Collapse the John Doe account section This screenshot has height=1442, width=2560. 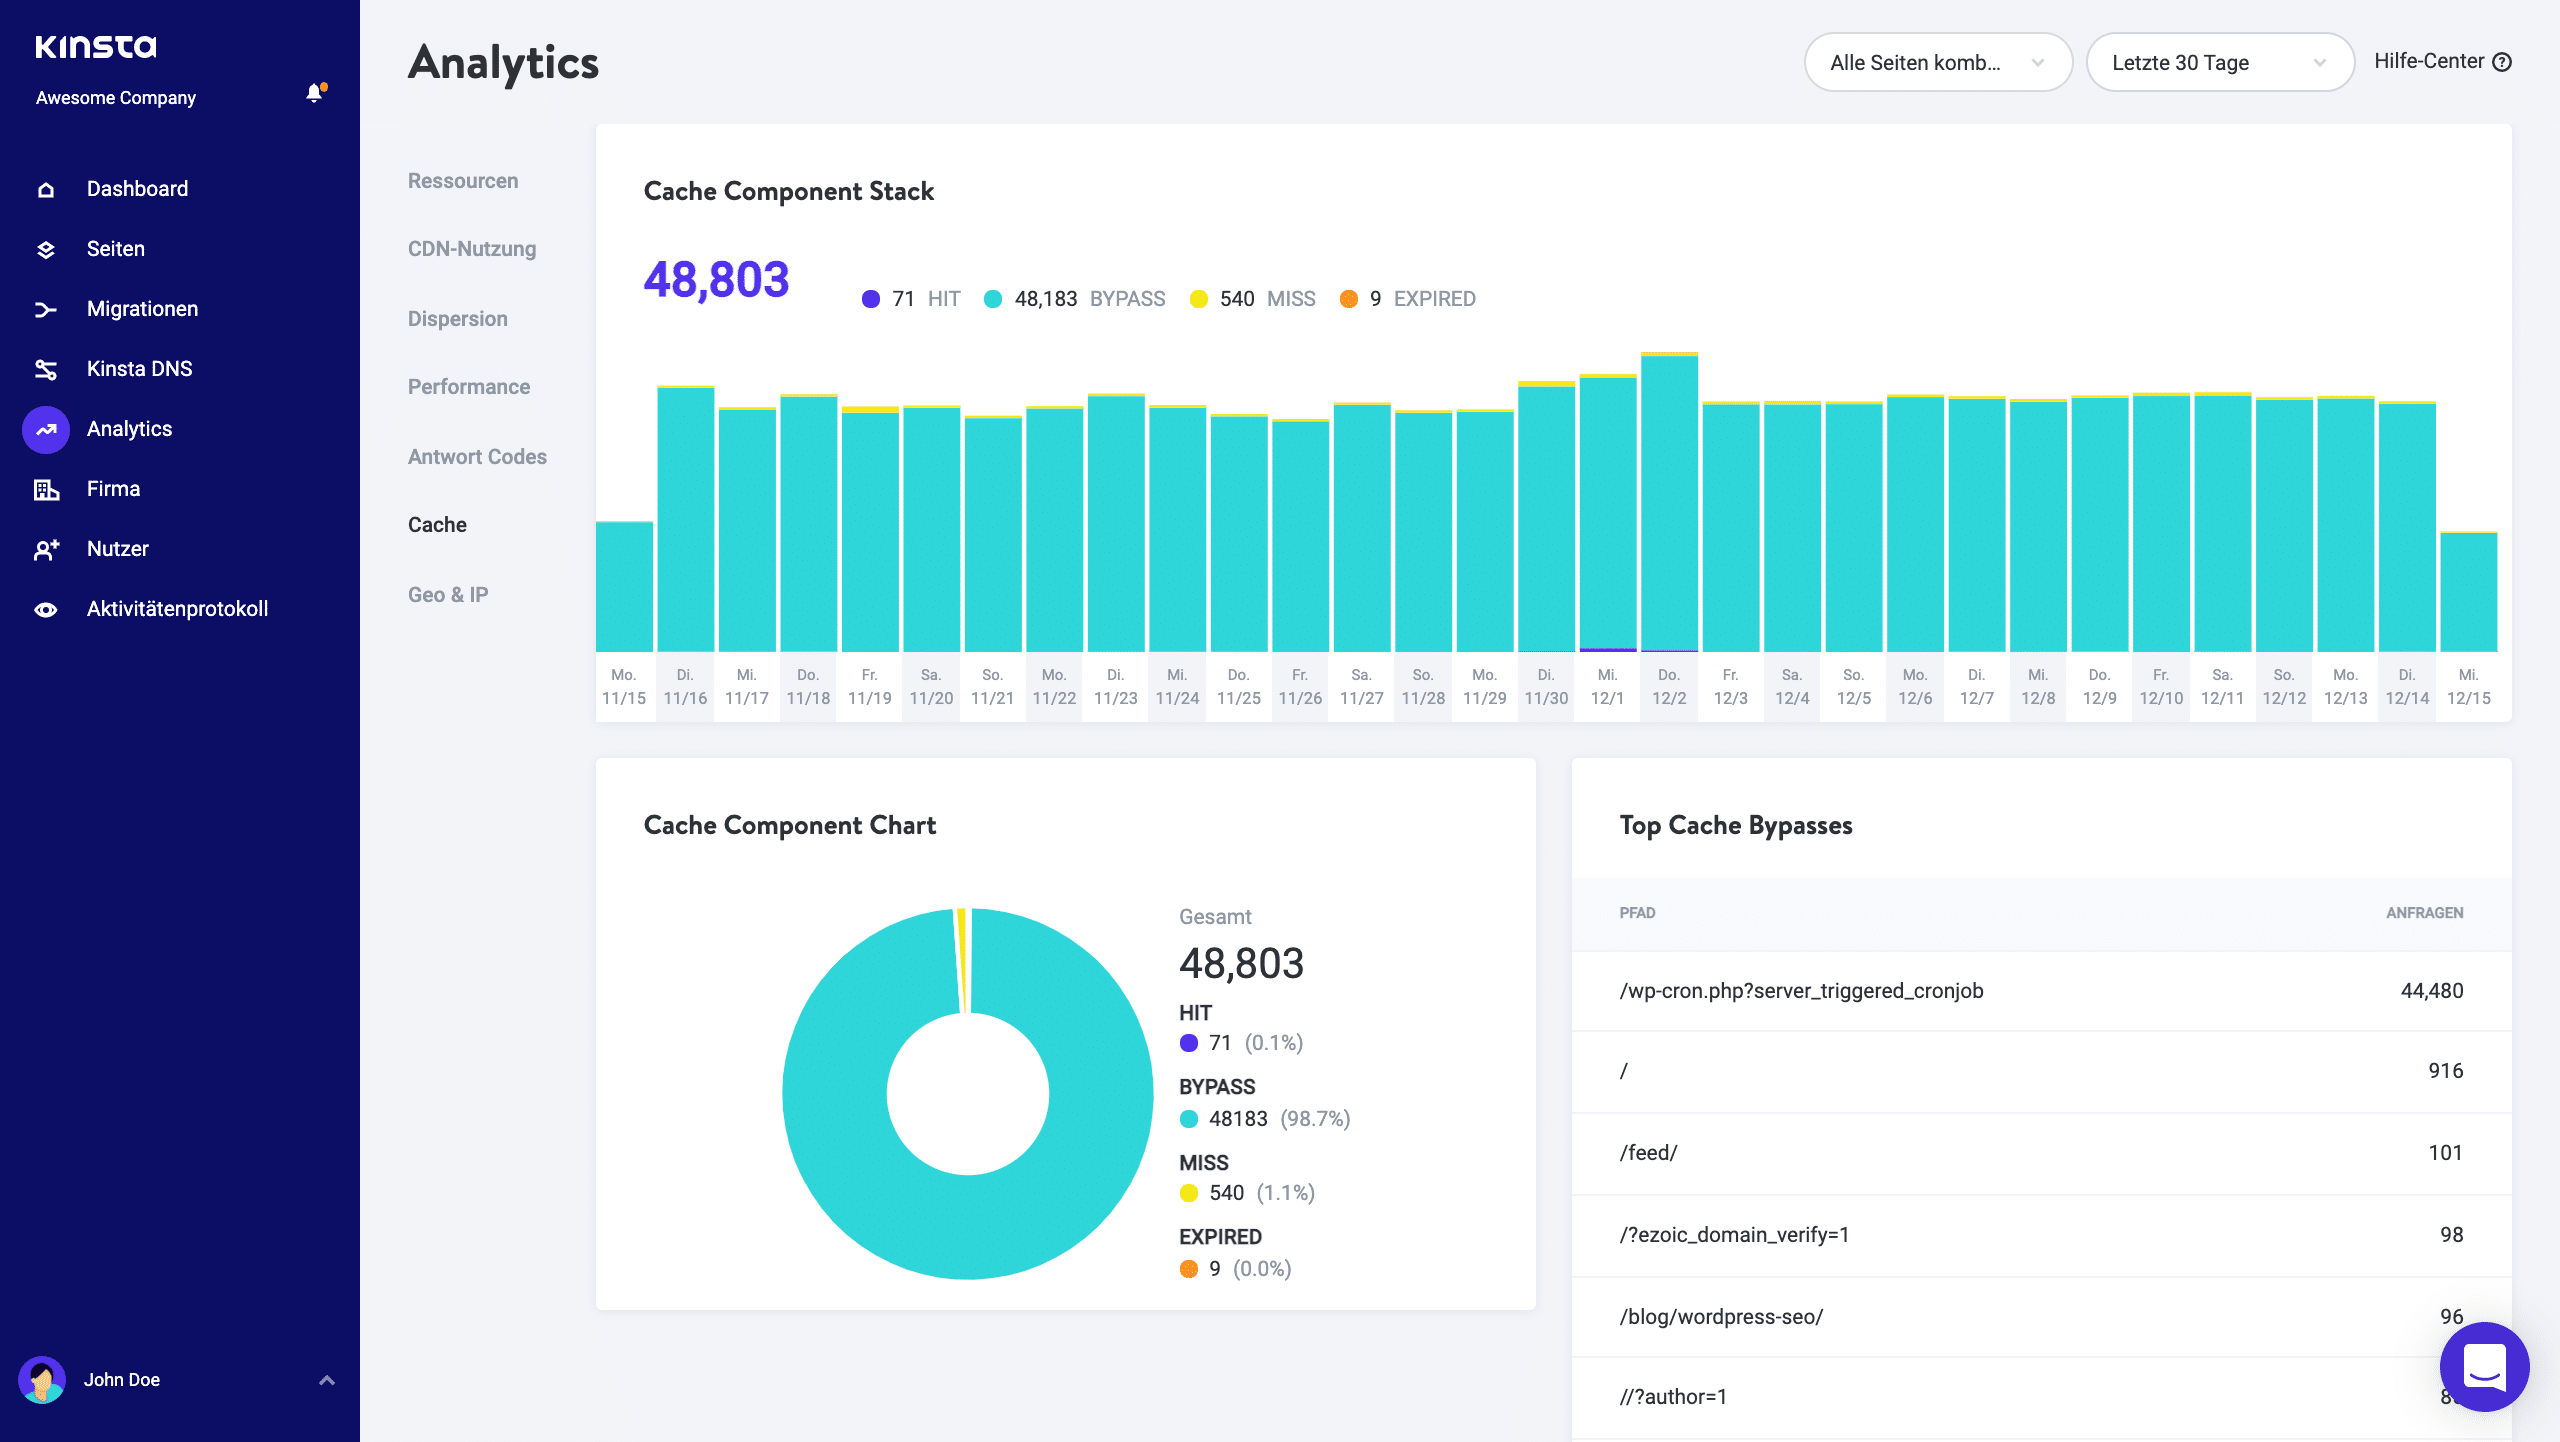pyautogui.click(x=326, y=1379)
